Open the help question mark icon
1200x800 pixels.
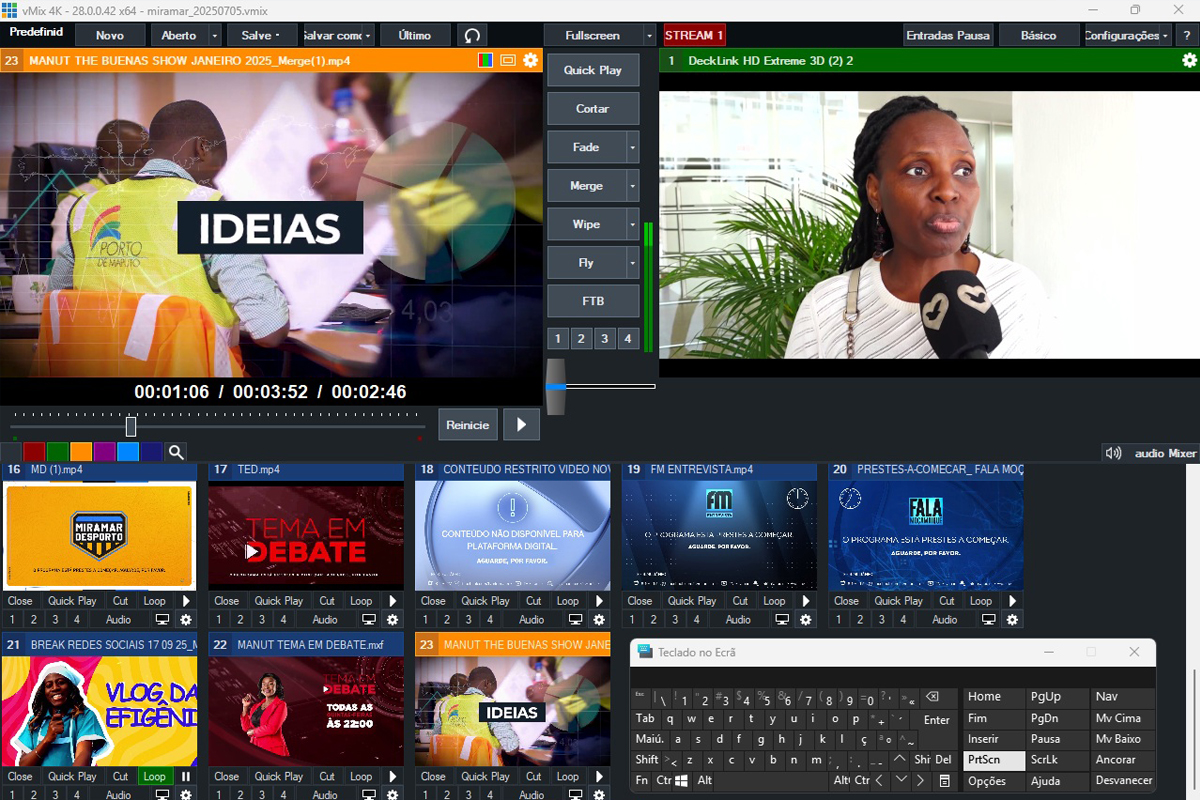[x=1187, y=35]
